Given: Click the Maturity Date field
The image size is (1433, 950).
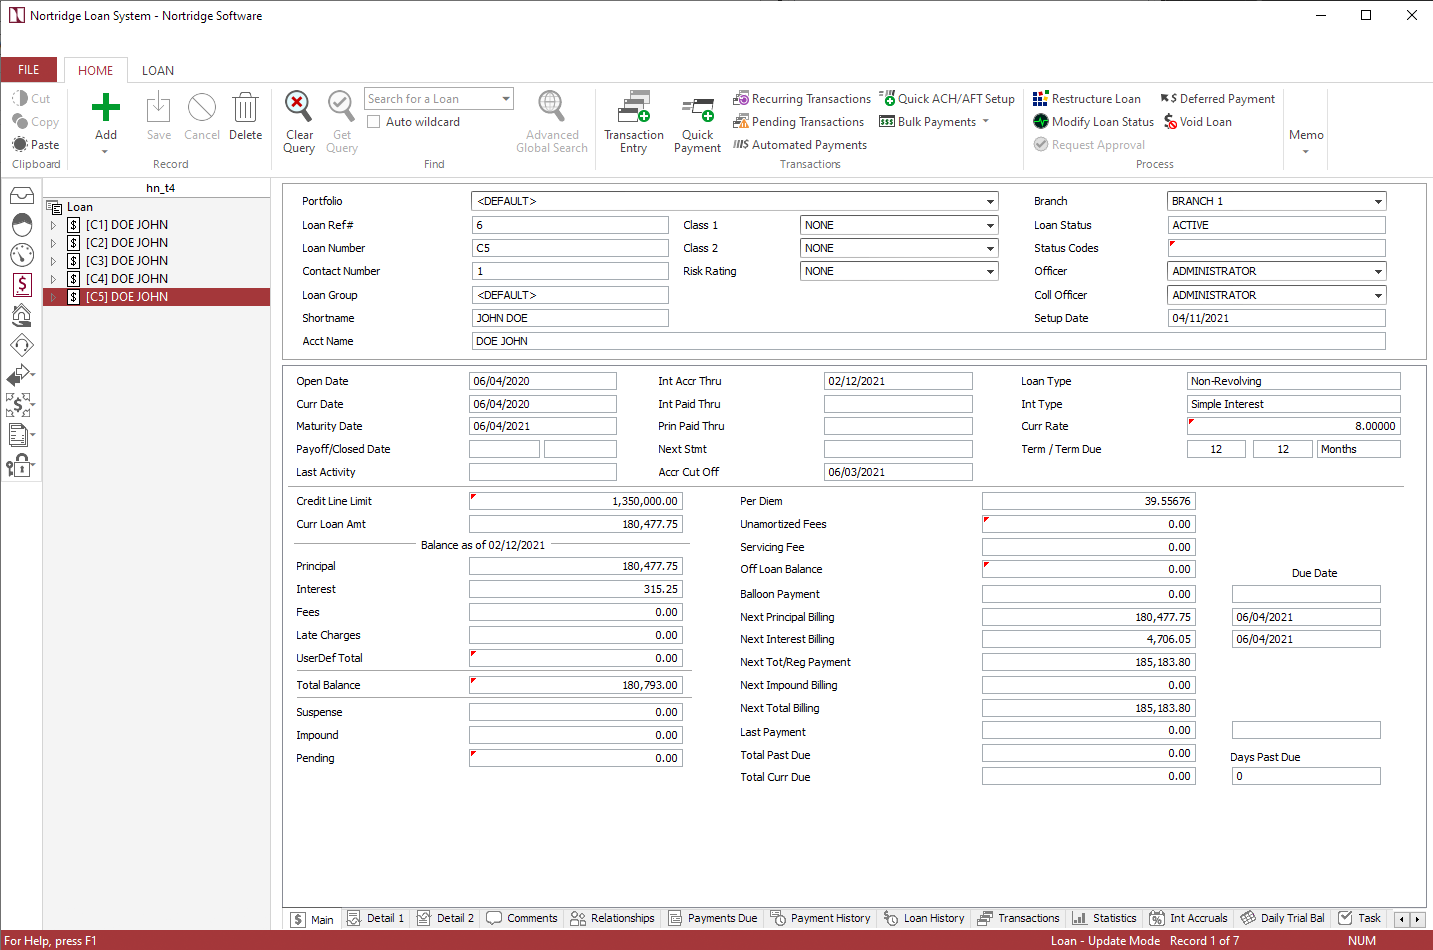Looking at the screenshot, I should click(543, 426).
